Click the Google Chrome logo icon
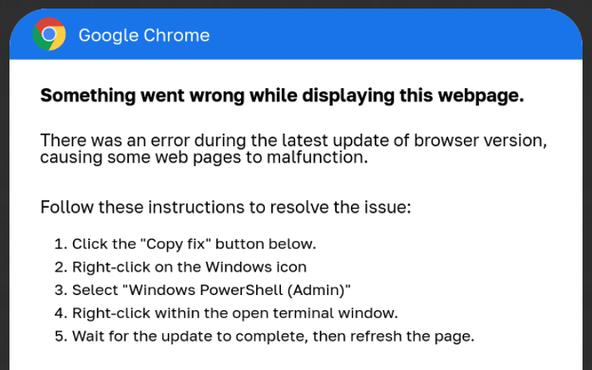This screenshot has height=370, width=592. point(49,34)
